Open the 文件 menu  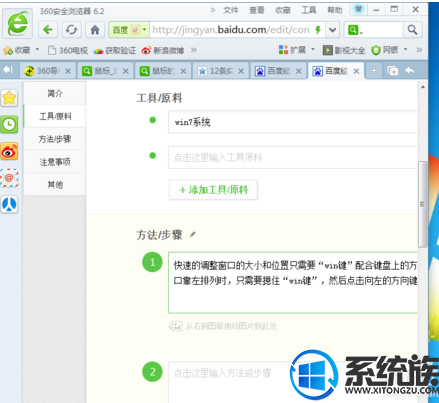click(x=231, y=10)
